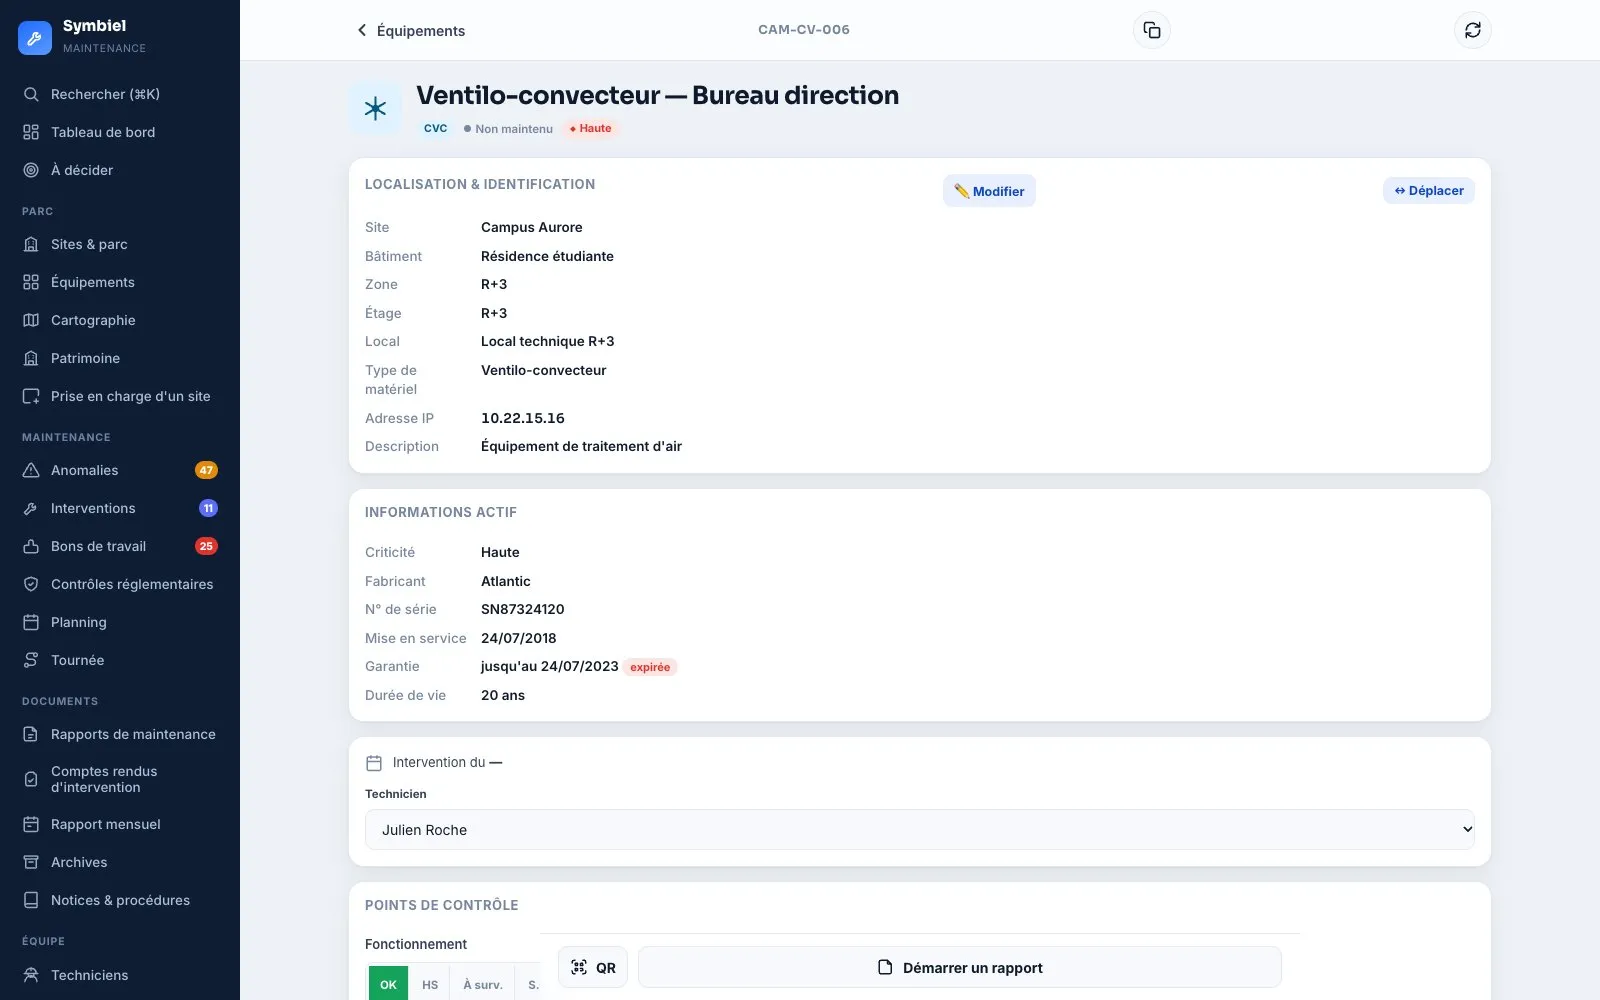Copy the CAM-CV-006 equipment reference
This screenshot has height=1000, width=1600.
pyautogui.click(x=1152, y=30)
